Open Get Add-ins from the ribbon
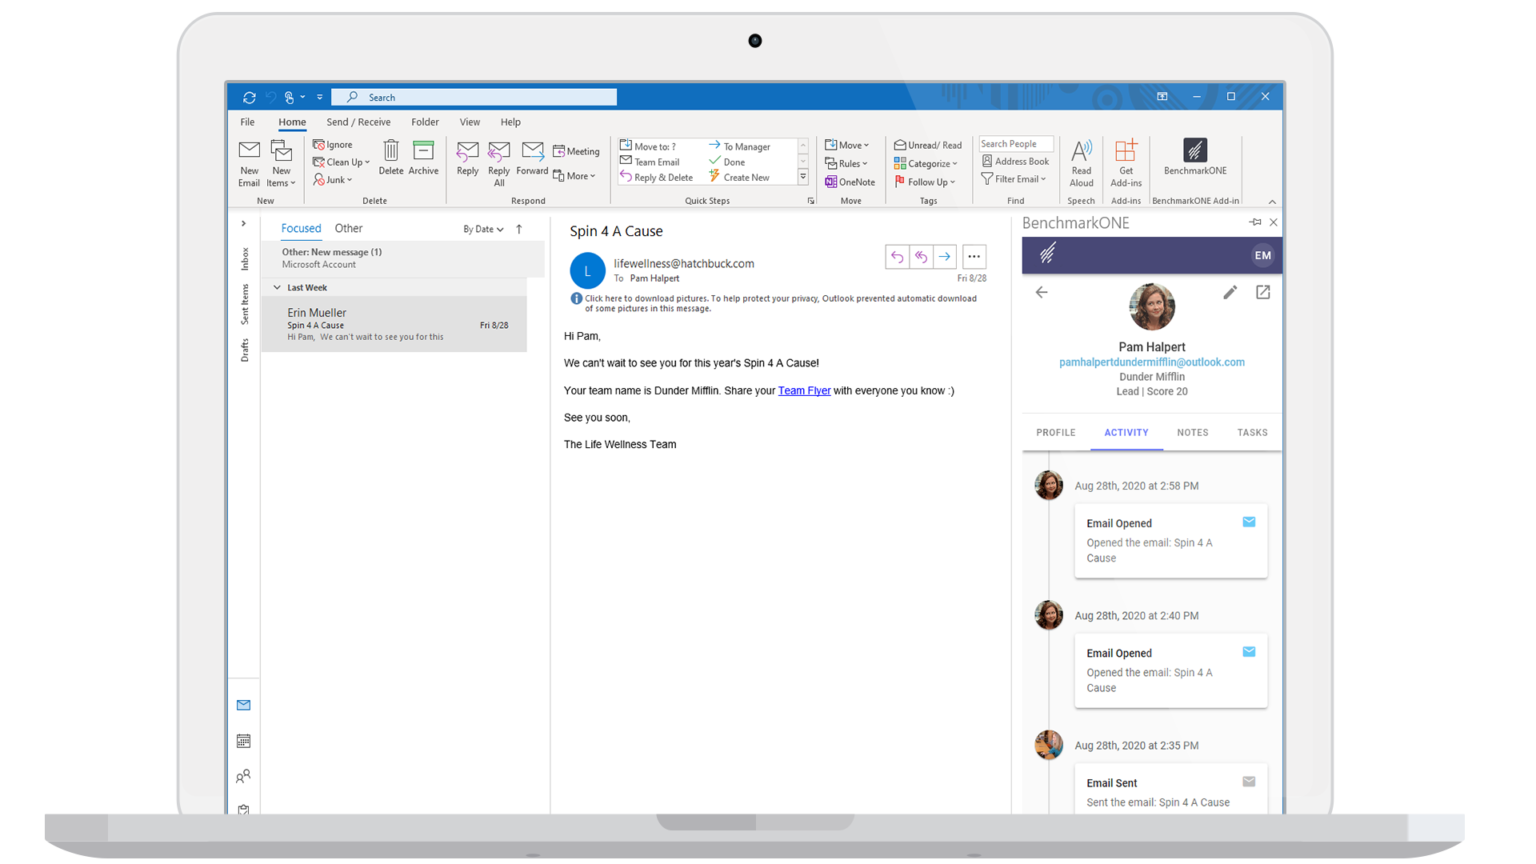Image resolution: width=1536 pixels, height=864 pixels. click(x=1125, y=163)
